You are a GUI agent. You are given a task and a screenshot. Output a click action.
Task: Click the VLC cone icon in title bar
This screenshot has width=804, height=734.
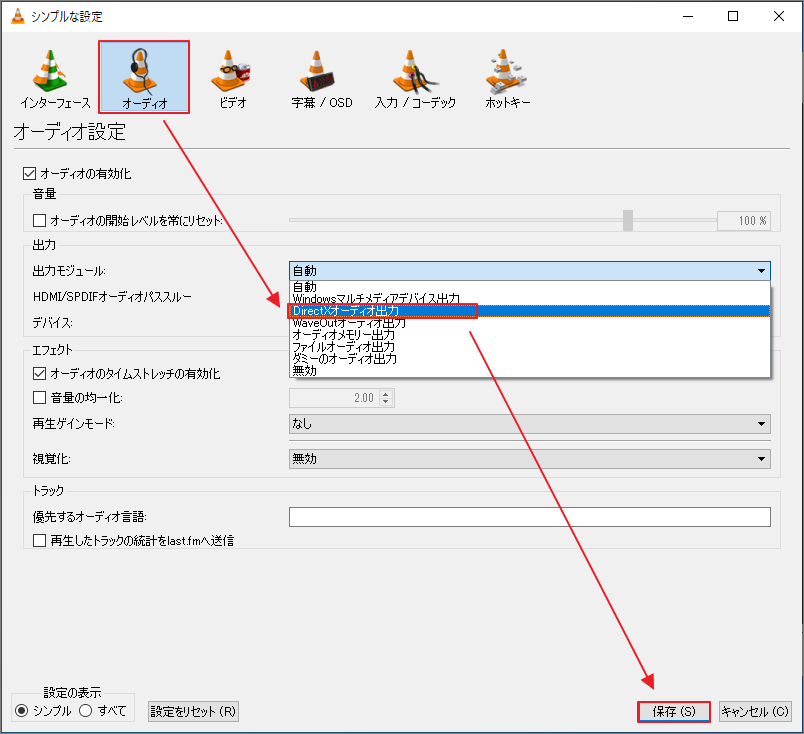click(x=17, y=16)
